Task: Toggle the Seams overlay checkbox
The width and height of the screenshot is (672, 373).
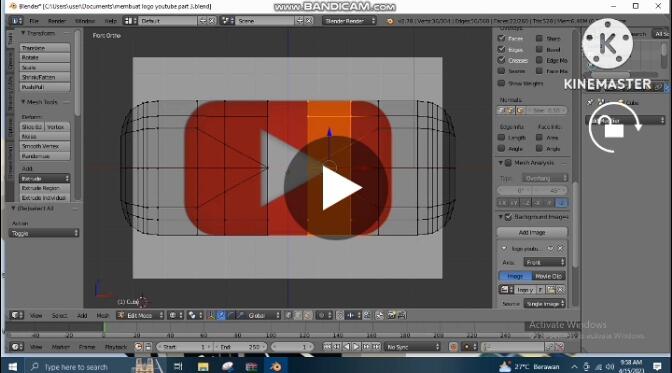Action: point(501,71)
